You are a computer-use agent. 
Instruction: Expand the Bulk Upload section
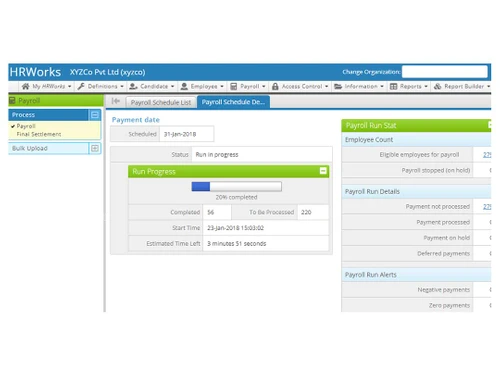[95, 148]
